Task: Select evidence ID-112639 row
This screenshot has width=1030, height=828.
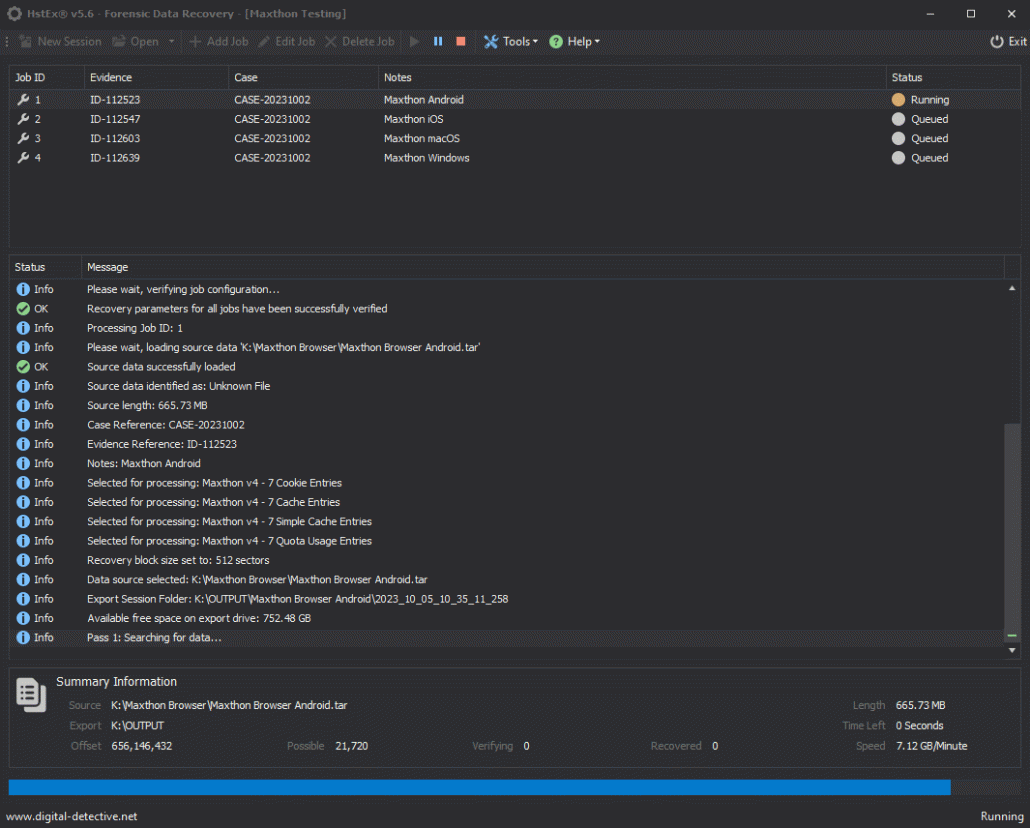Action: pos(515,158)
